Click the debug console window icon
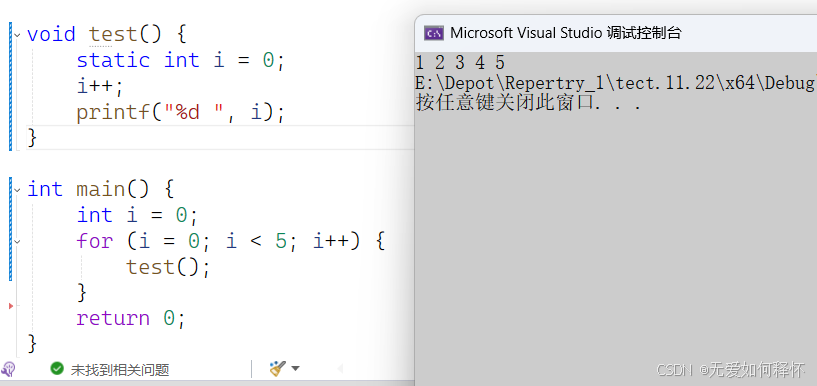The height and width of the screenshot is (386, 817). [434, 33]
